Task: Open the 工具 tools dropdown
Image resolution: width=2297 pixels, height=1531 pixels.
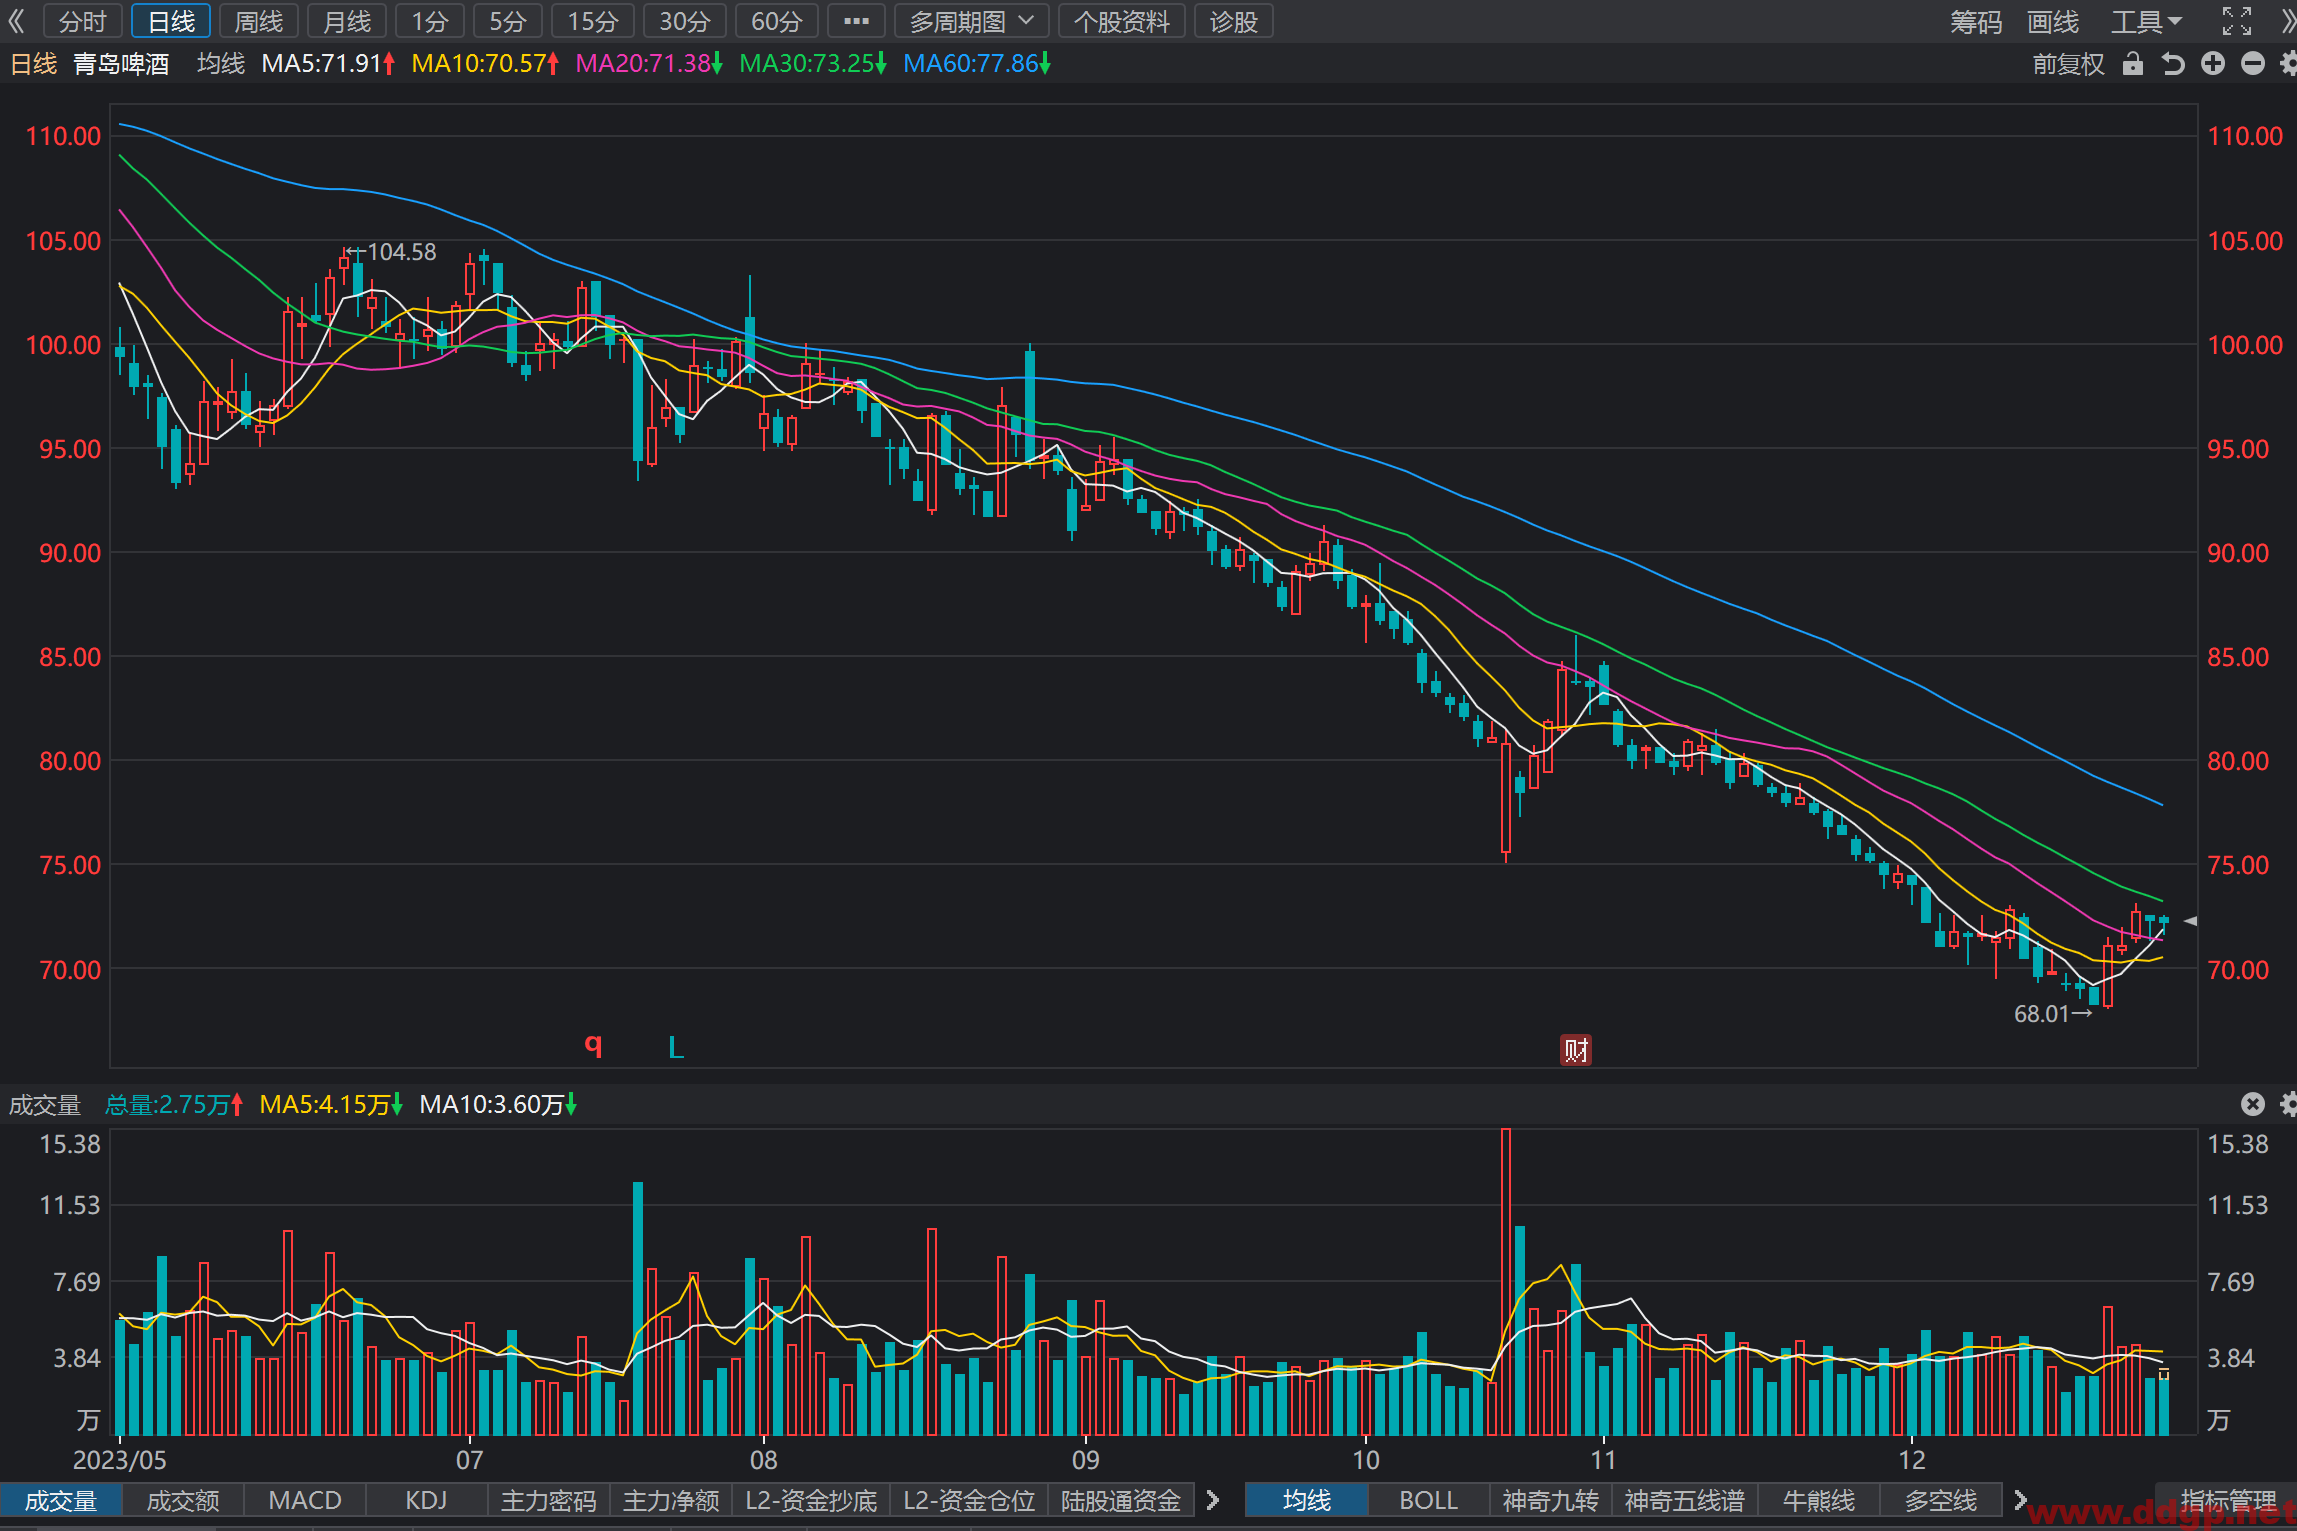Action: click(2146, 21)
